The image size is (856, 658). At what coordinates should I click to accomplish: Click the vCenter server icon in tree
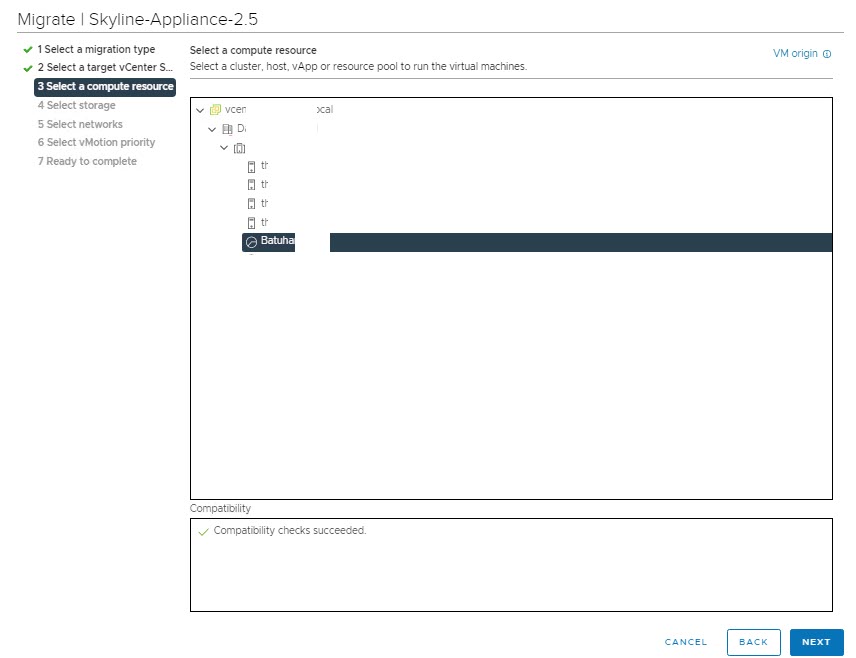(216, 110)
